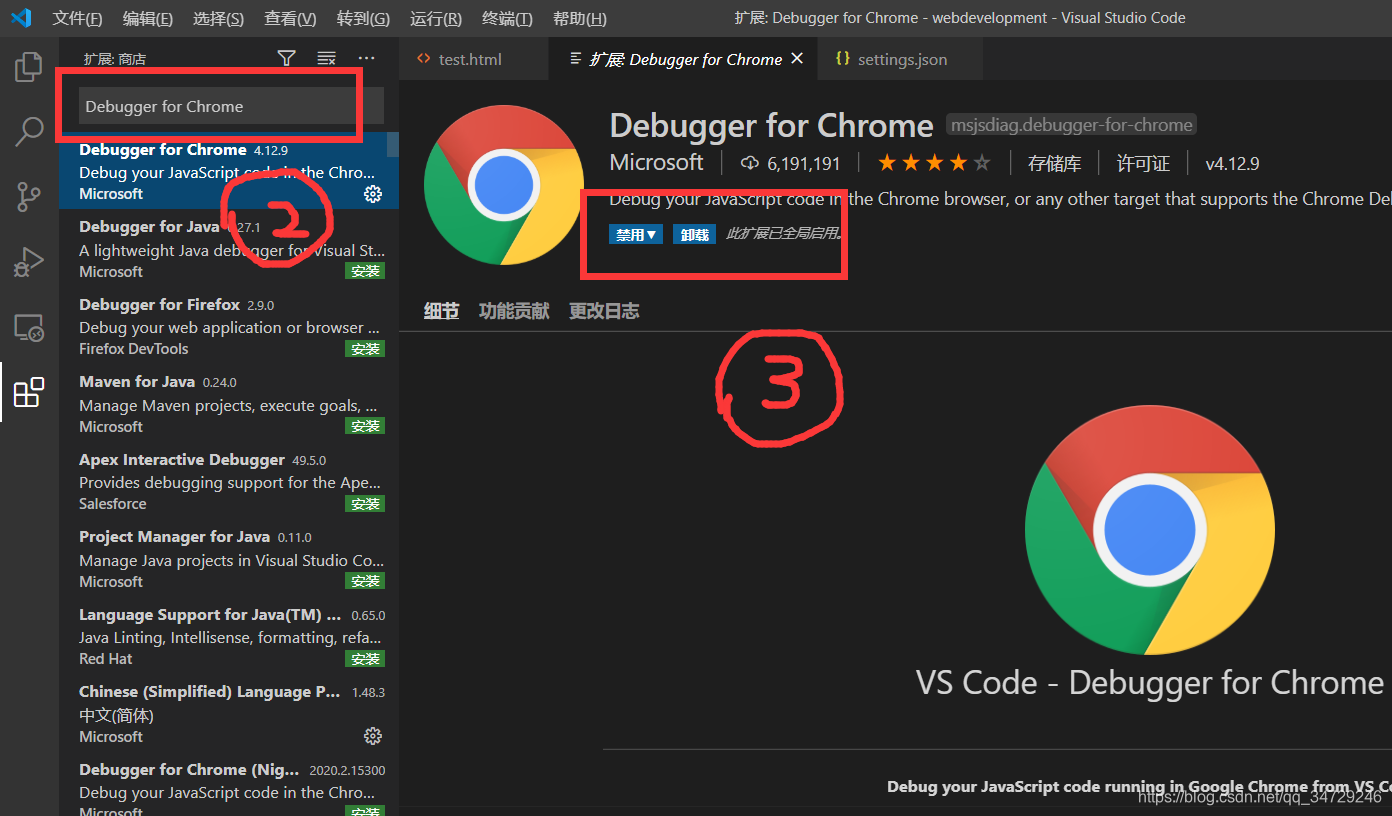Open the Explorer sidebar icon

click(x=27, y=66)
